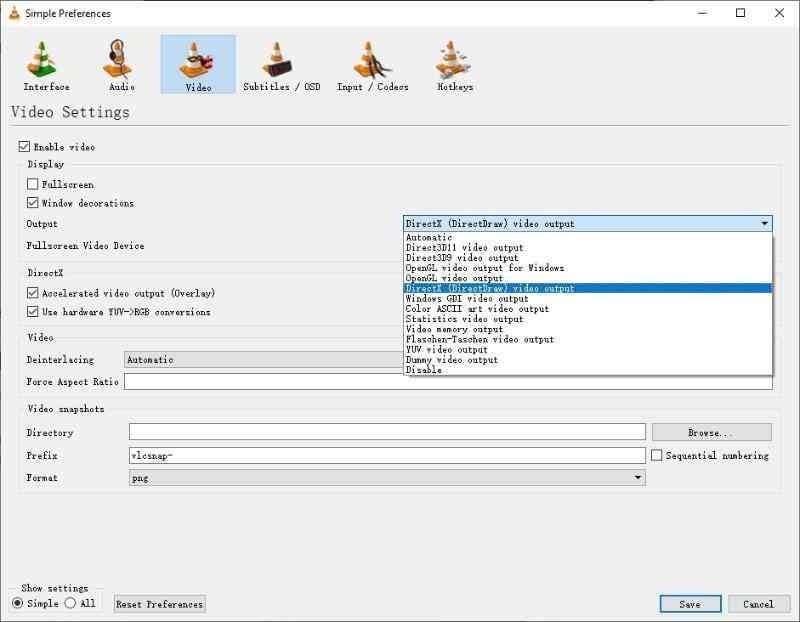Image resolution: width=800 pixels, height=622 pixels.
Task: Choose Windows GDI video output option
Action: (x=588, y=298)
